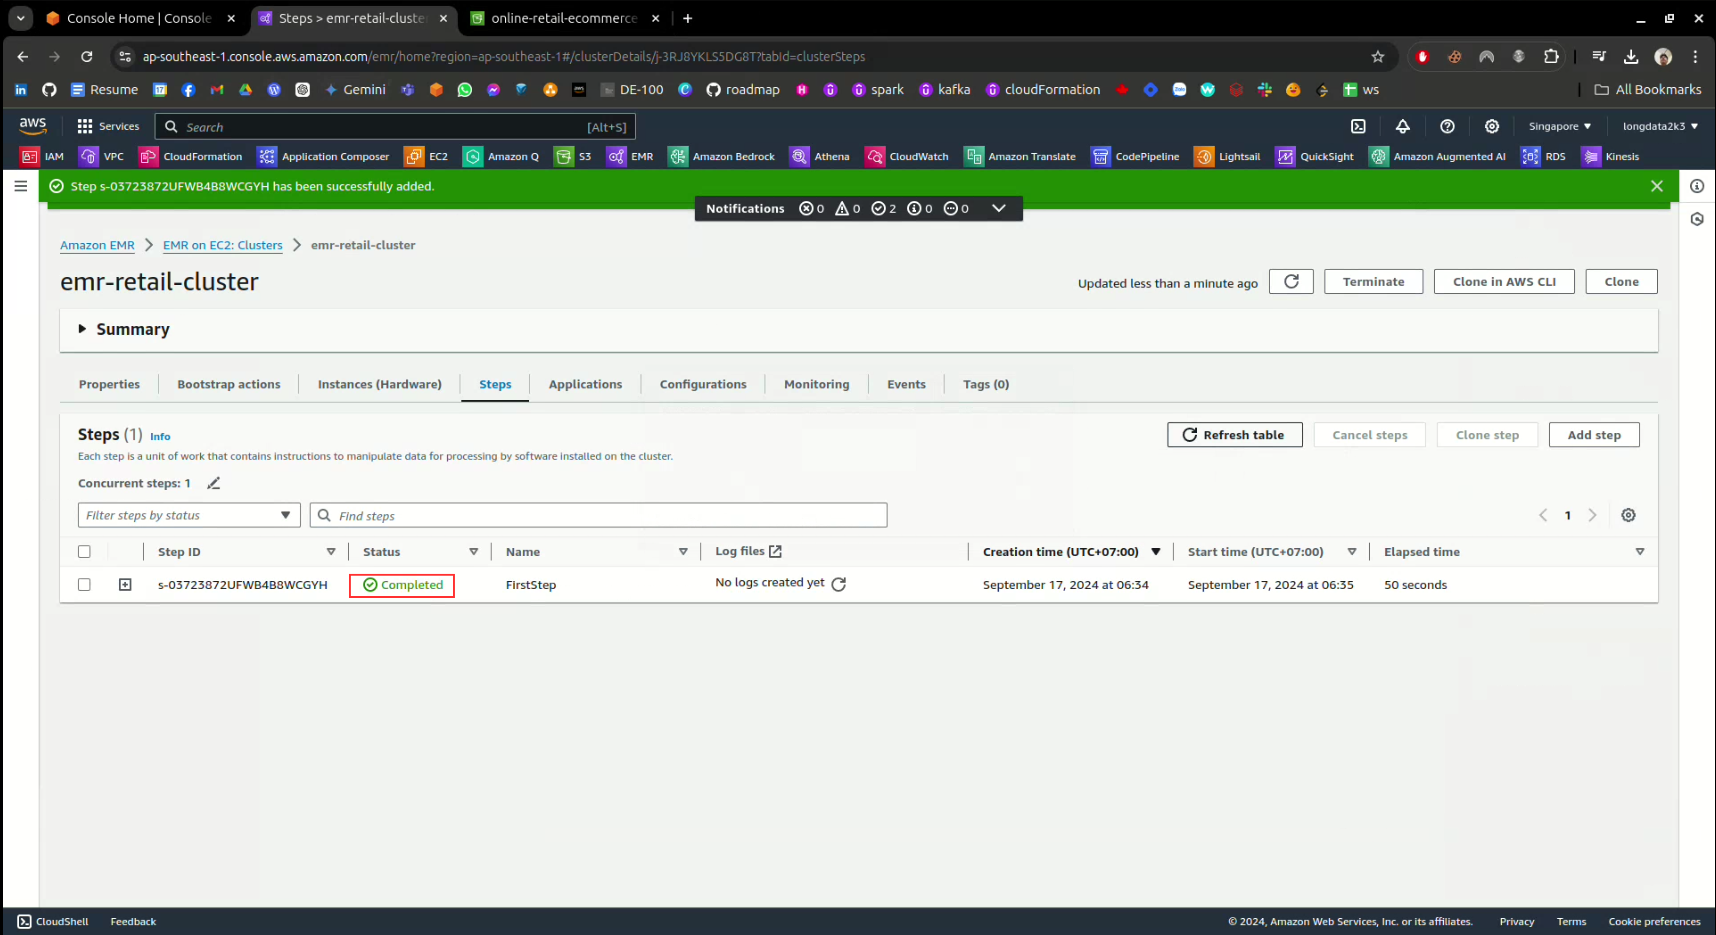The height and width of the screenshot is (935, 1716).
Task: Open the EMR on EC2: Clusters breadcrumb link
Action: pos(222,245)
